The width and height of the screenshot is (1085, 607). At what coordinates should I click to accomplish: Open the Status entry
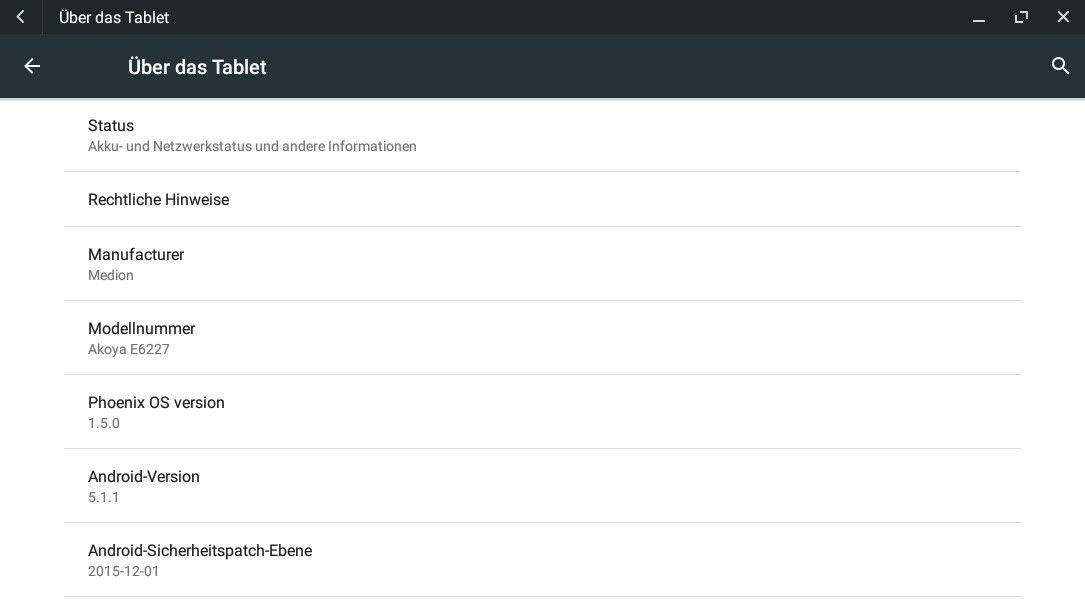click(x=542, y=135)
